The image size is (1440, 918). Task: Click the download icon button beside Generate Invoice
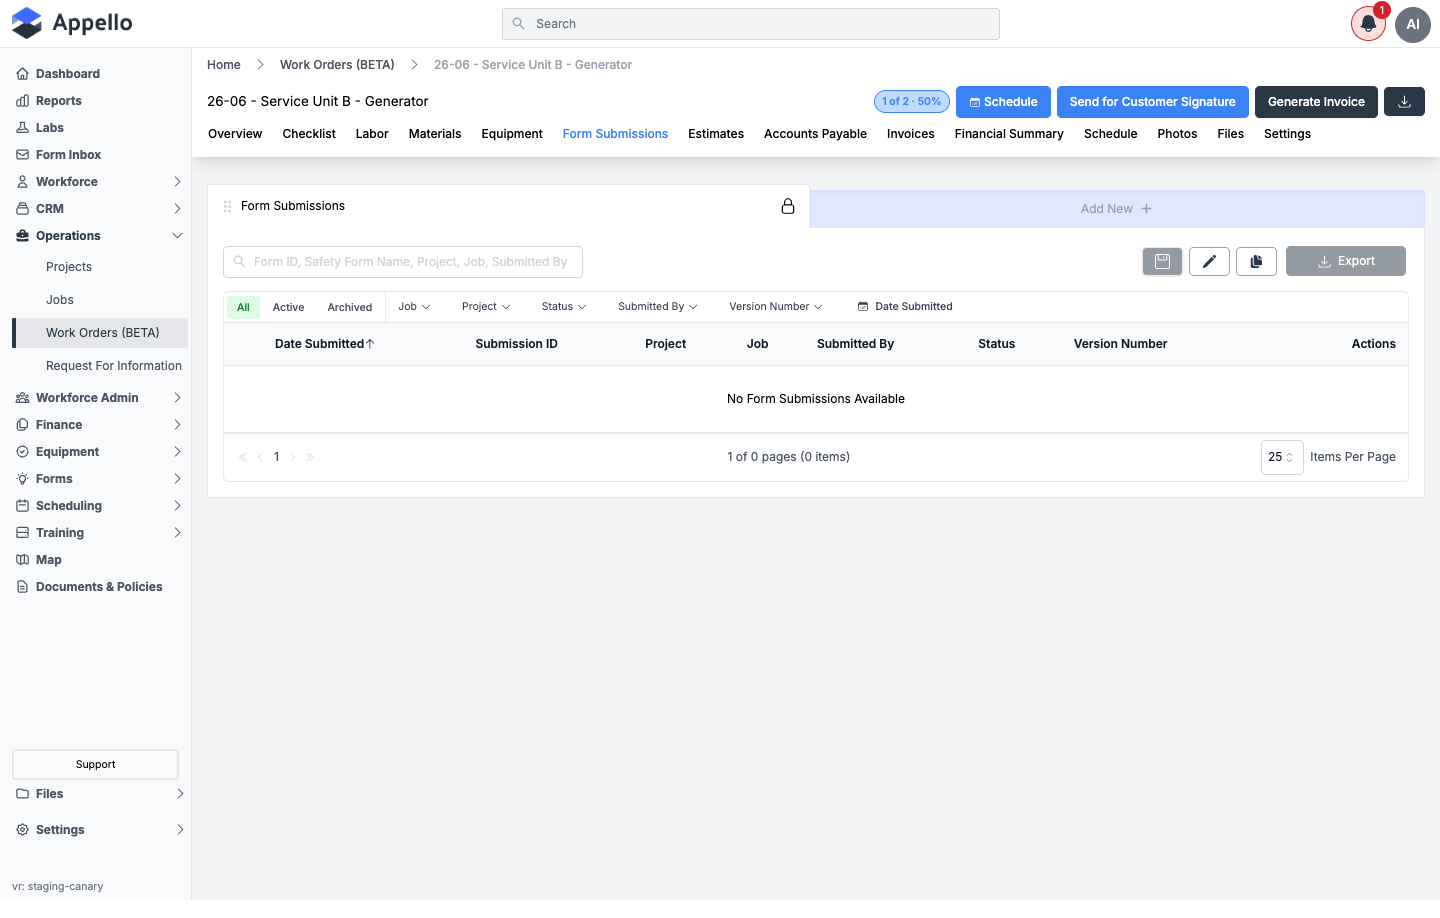click(x=1404, y=102)
